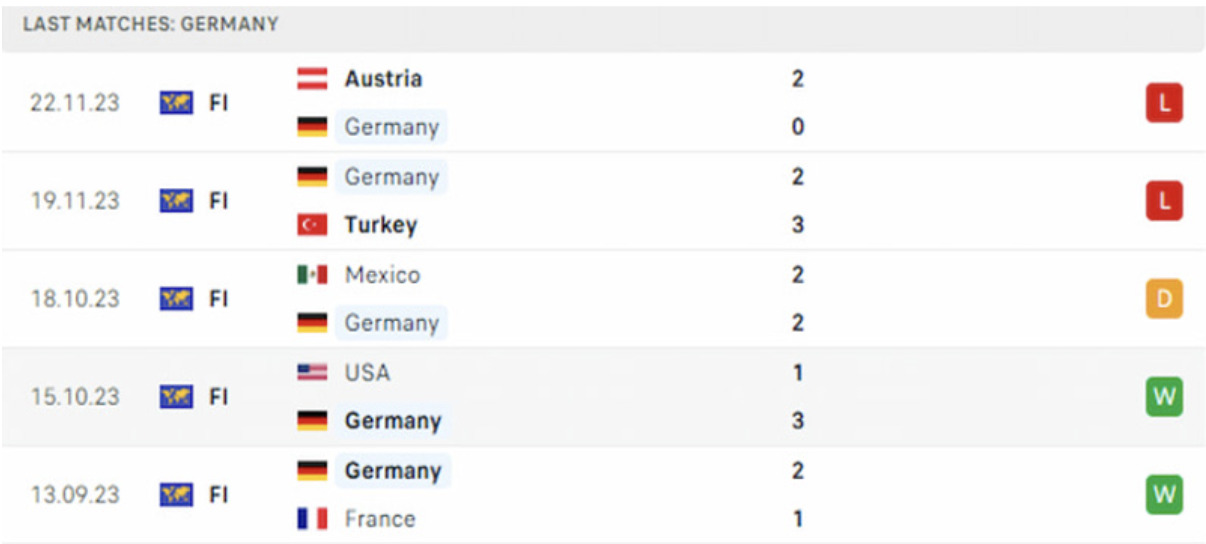Click the green W badge for the USA match
This screenshot has width=1206, height=544.
[x=1164, y=397]
